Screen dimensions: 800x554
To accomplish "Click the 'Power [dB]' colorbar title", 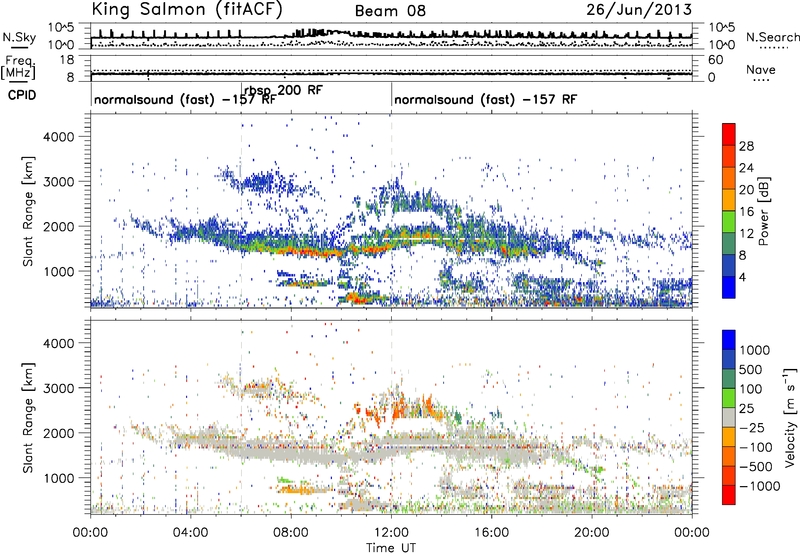I will point(763,211).
